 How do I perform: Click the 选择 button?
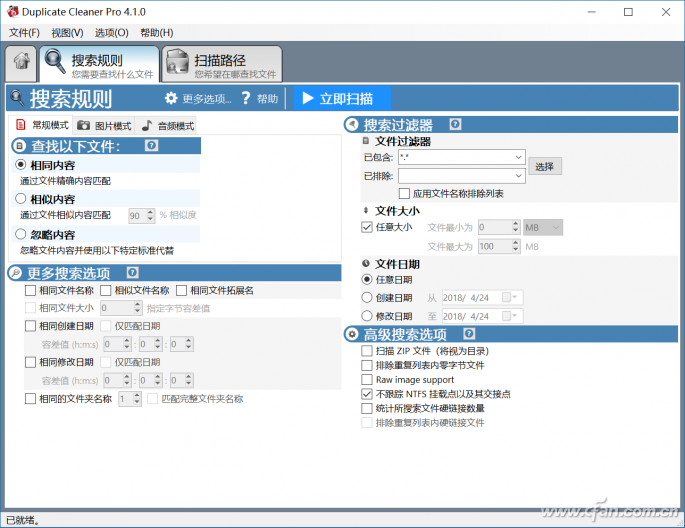[544, 166]
